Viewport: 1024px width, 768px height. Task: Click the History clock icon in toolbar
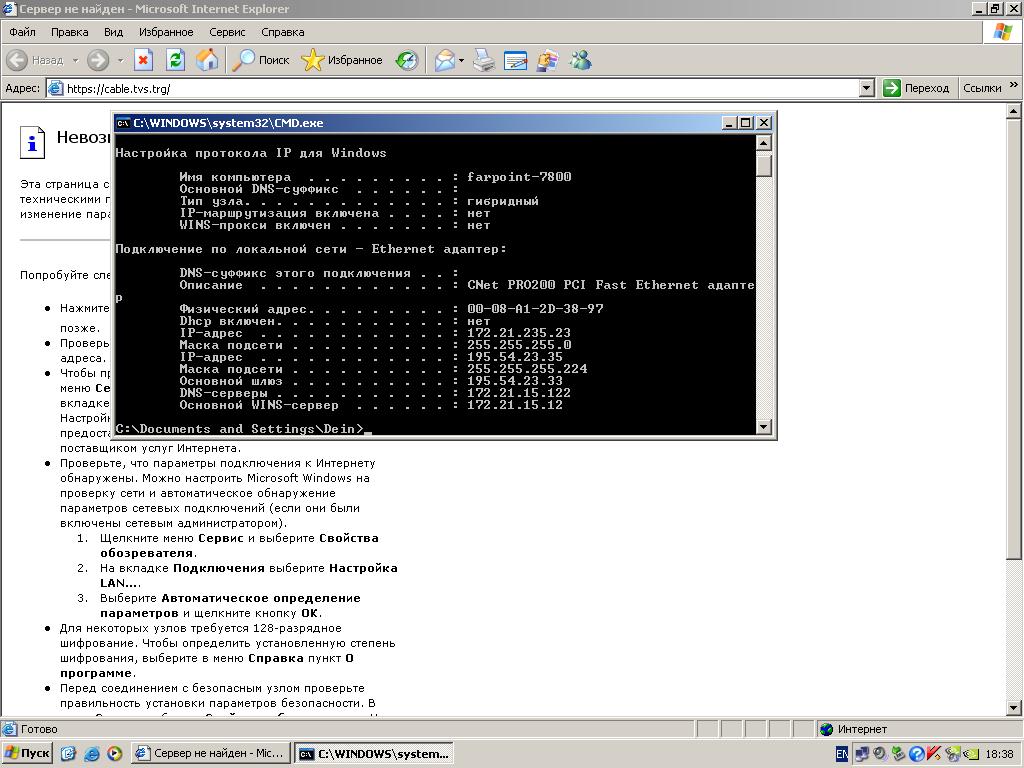407,61
